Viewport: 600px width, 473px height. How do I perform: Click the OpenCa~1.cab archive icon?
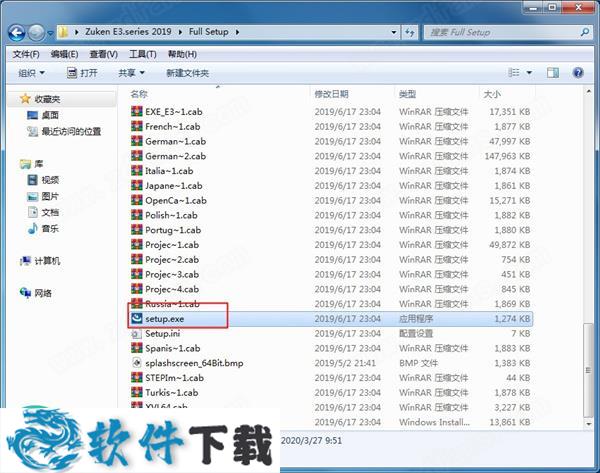point(137,200)
